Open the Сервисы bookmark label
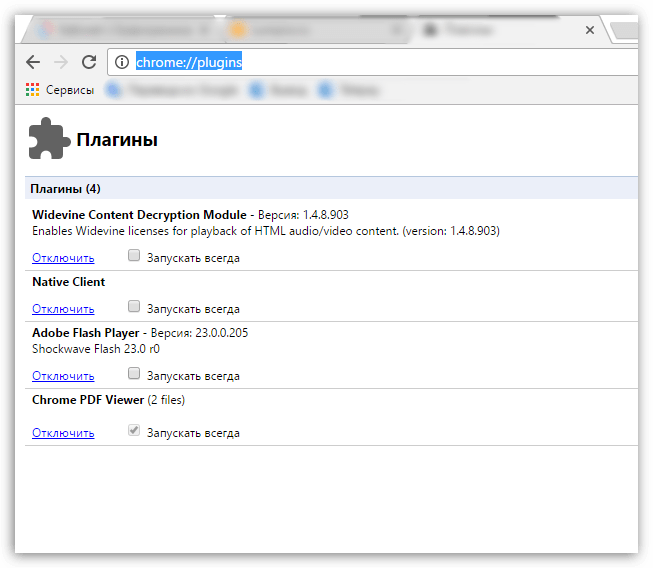Screen dimensions: 653x568 tap(70, 90)
